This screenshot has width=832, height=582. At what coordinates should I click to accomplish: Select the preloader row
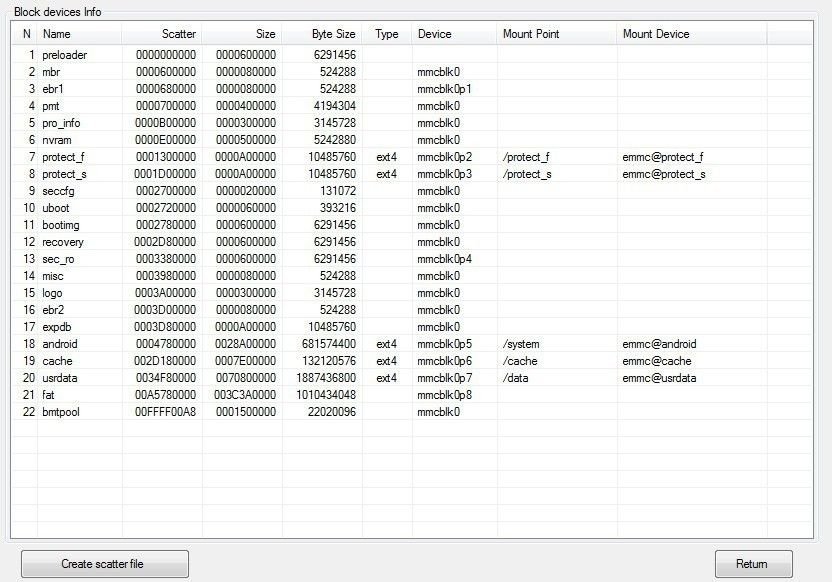[412, 55]
